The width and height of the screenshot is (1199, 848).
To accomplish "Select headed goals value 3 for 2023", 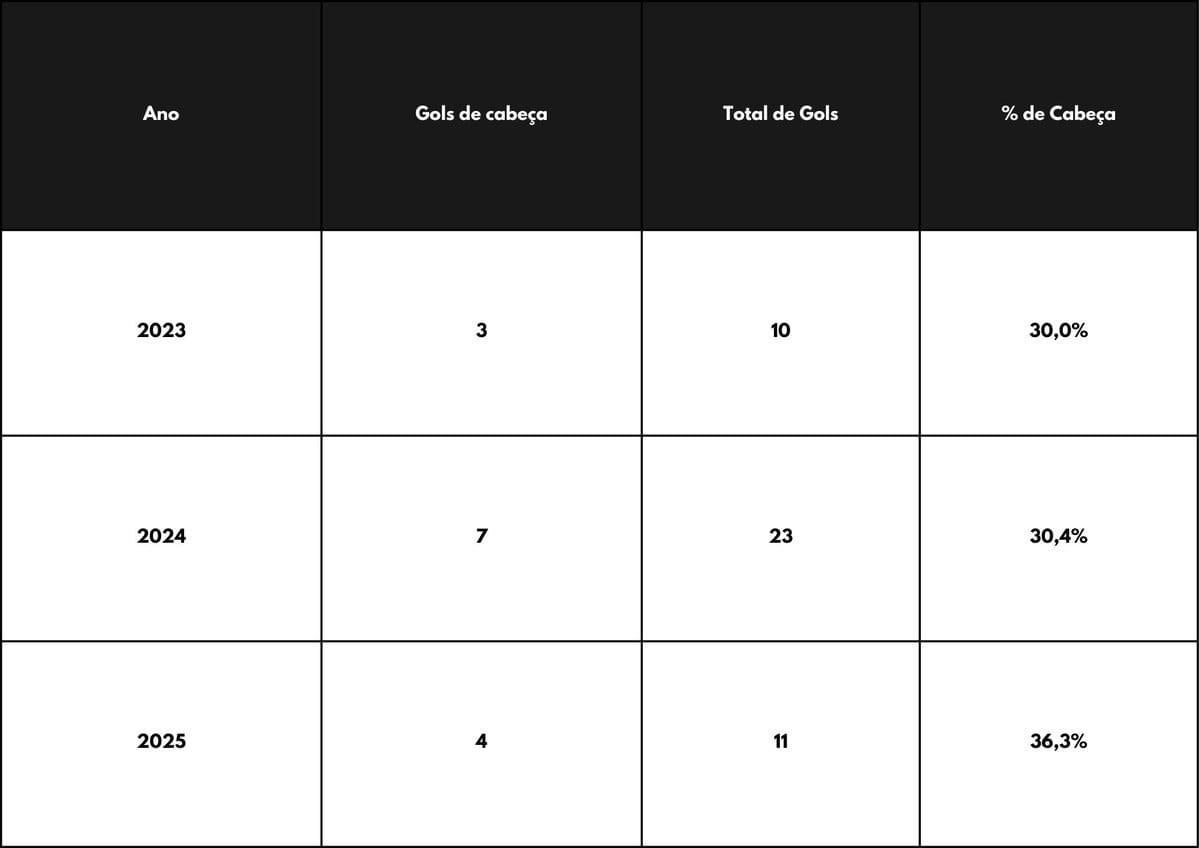I will (x=481, y=331).
